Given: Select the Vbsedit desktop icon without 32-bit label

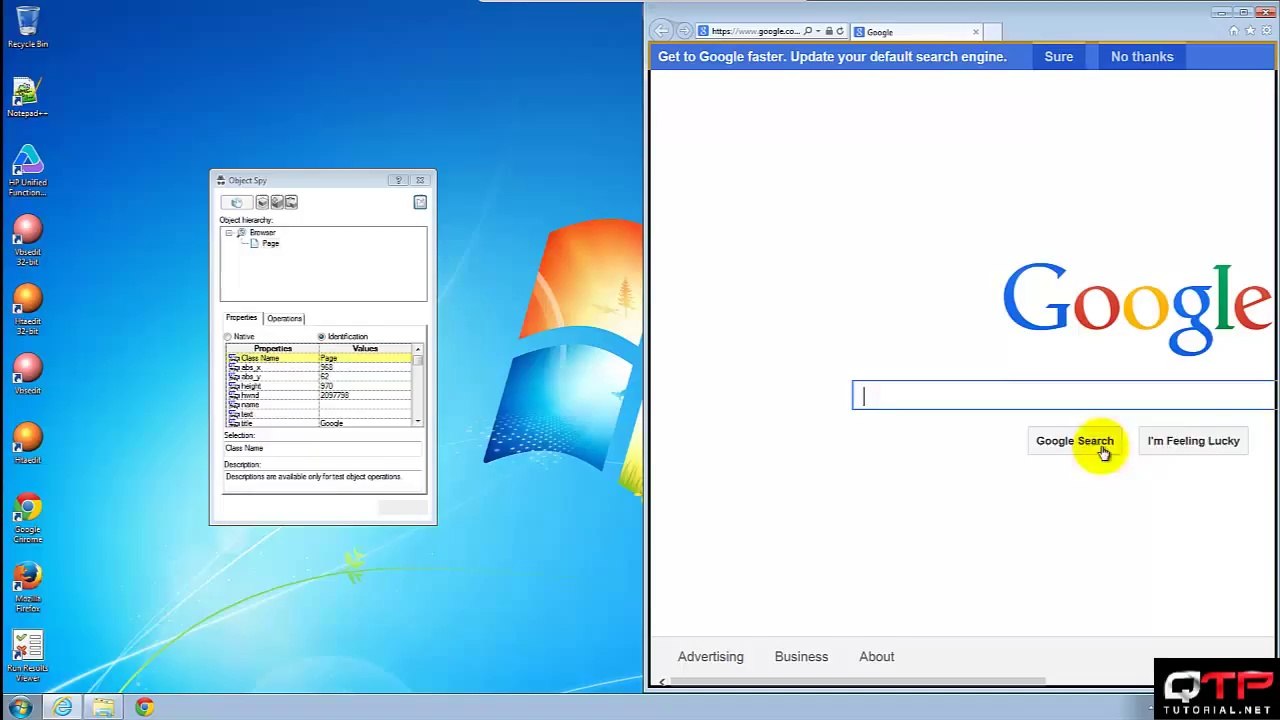Looking at the screenshot, I should (28, 374).
